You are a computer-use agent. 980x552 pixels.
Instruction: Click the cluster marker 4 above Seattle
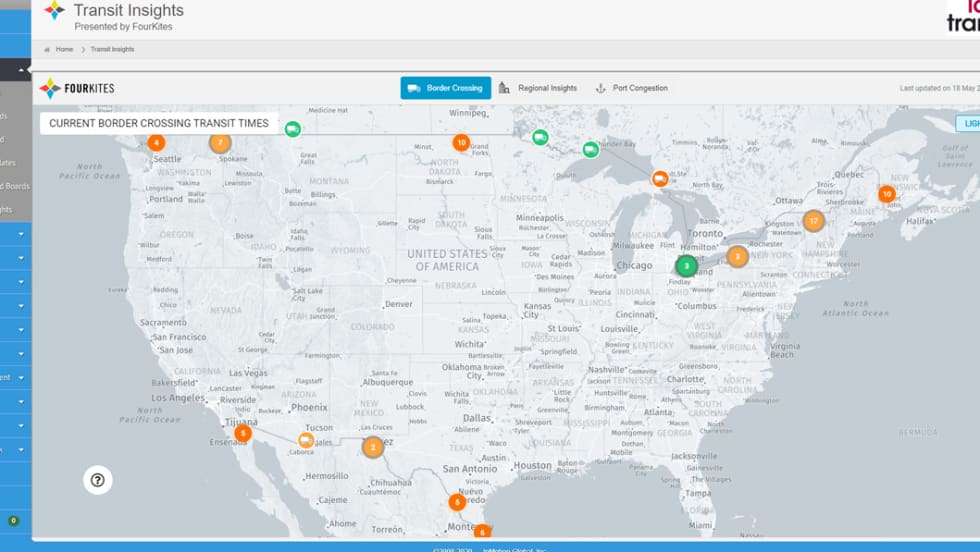tap(157, 143)
